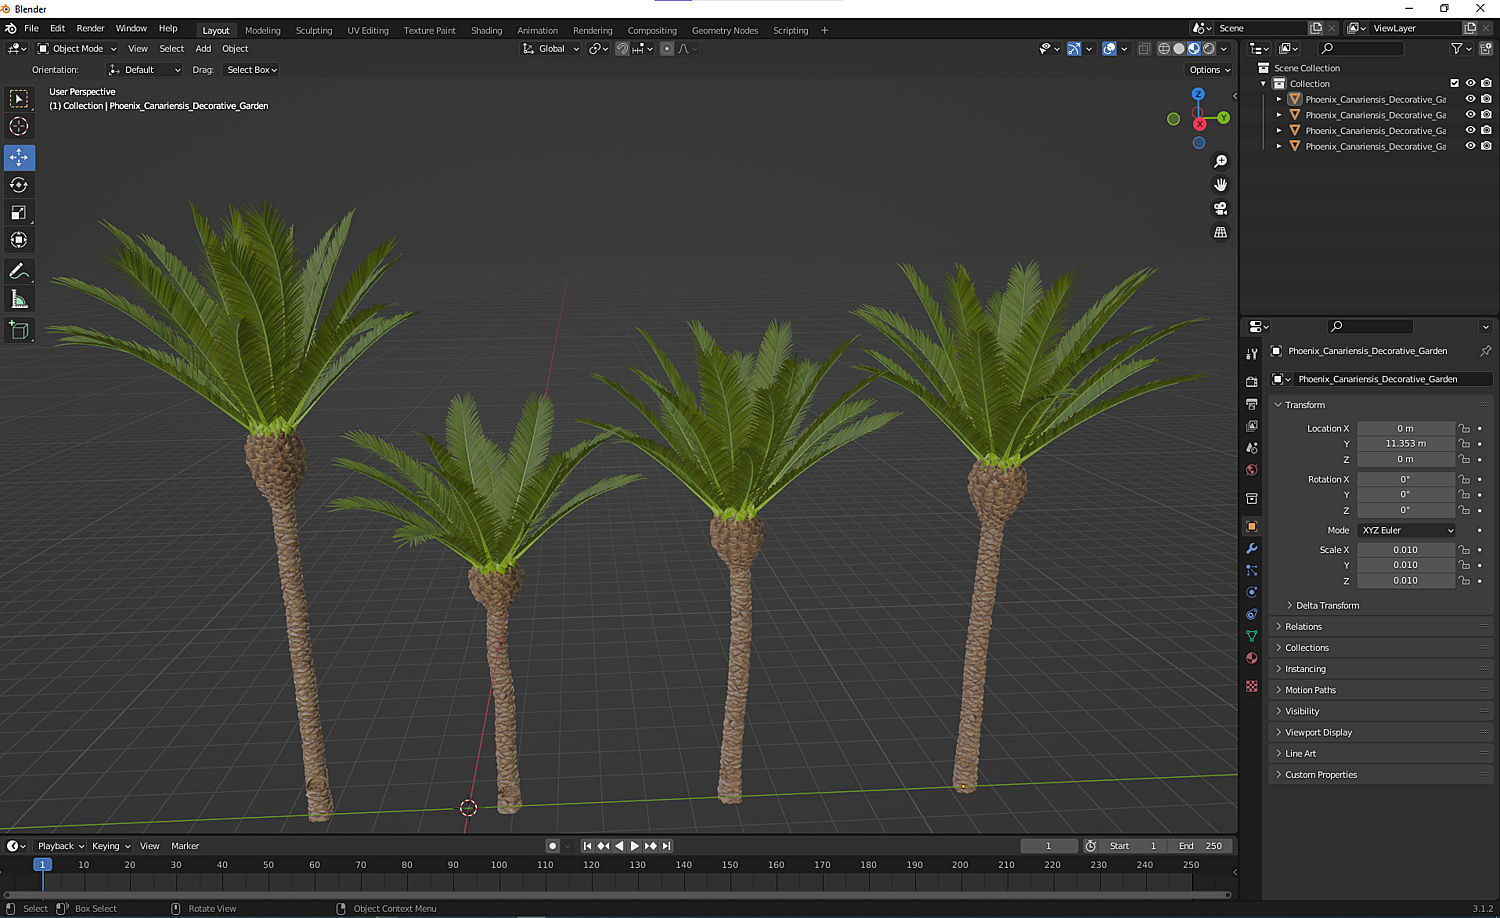Screen dimensions: 1500x918
Task: Pick the Measure ruler tool
Action: tap(19, 299)
